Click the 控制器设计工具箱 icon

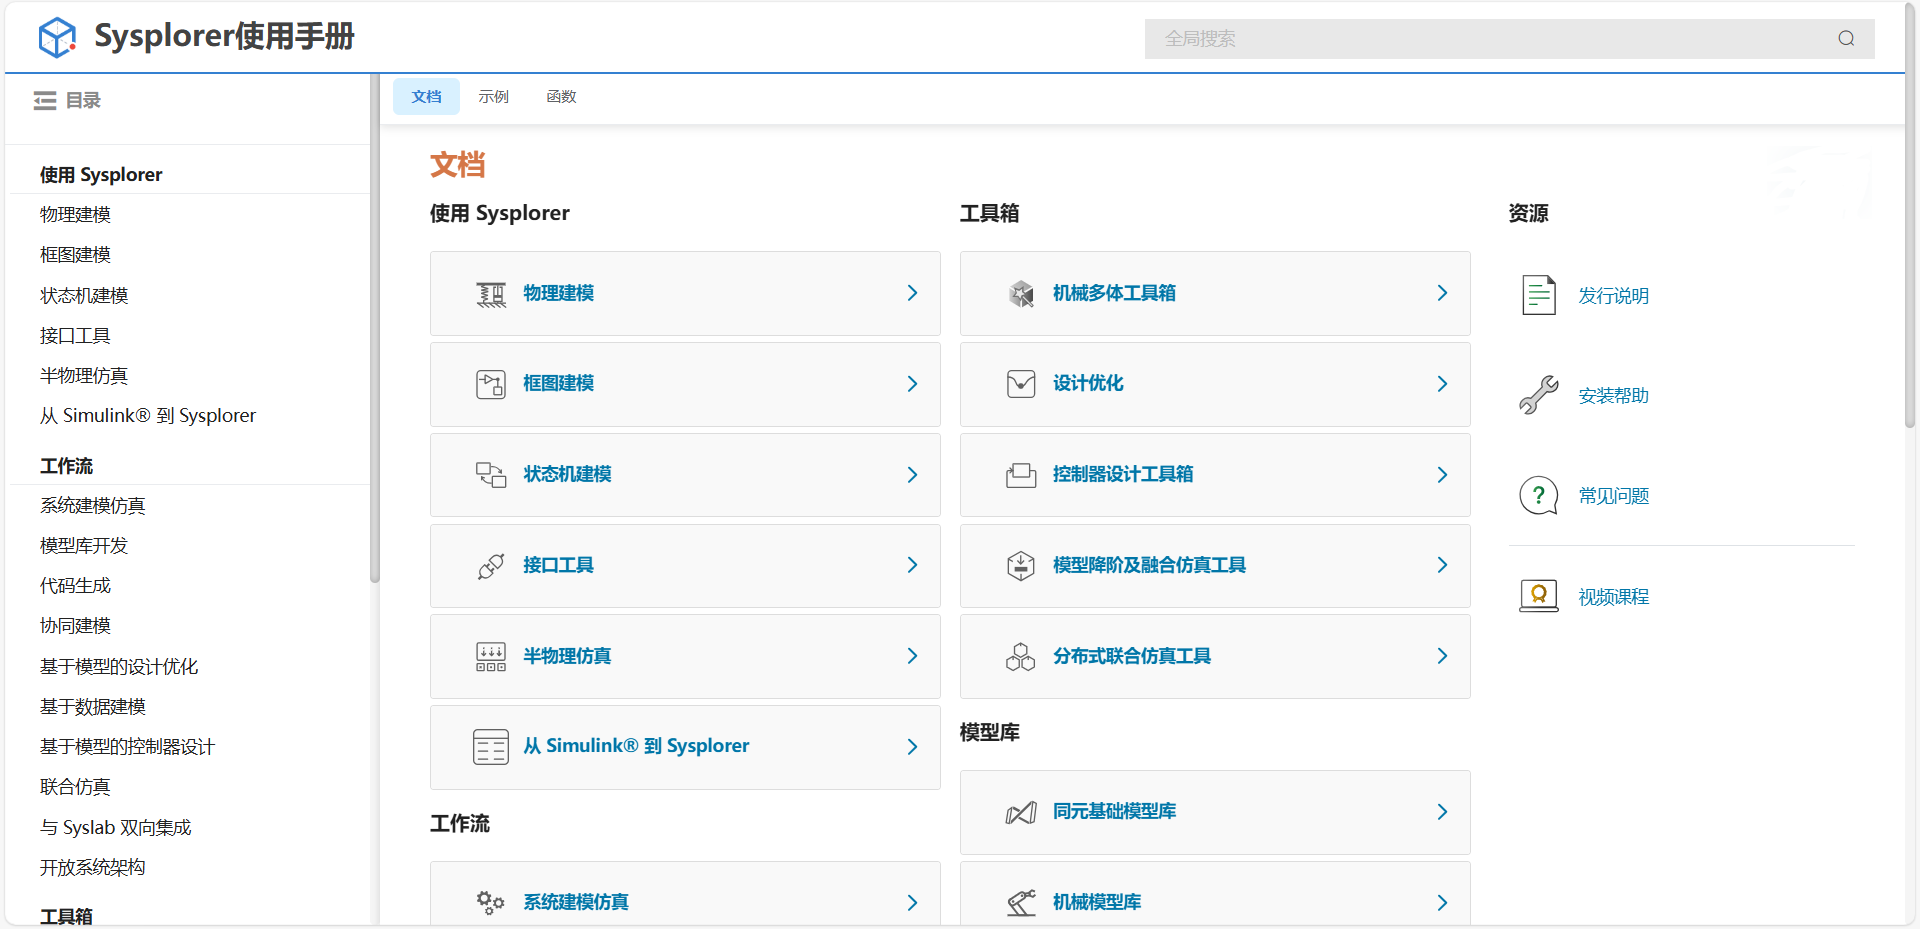point(1021,475)
